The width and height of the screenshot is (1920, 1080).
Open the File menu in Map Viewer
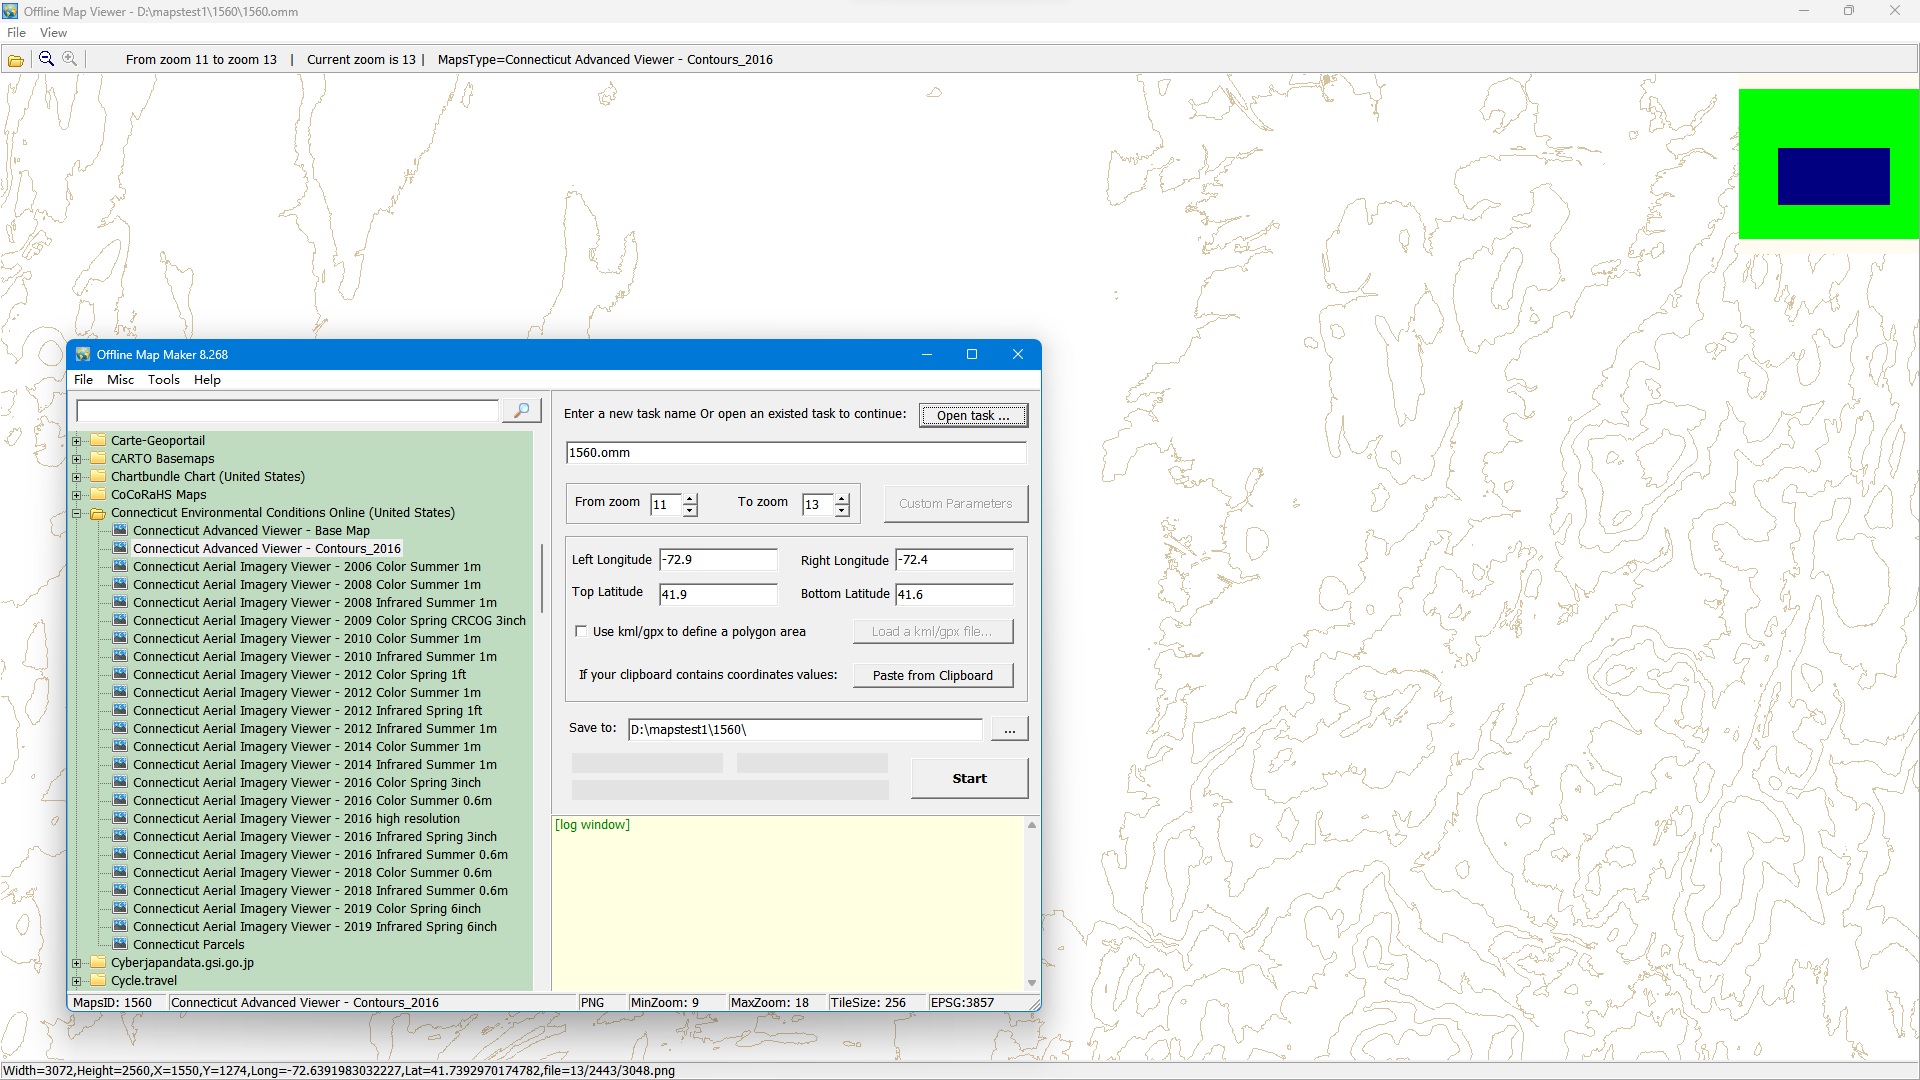tap(16, 32)
